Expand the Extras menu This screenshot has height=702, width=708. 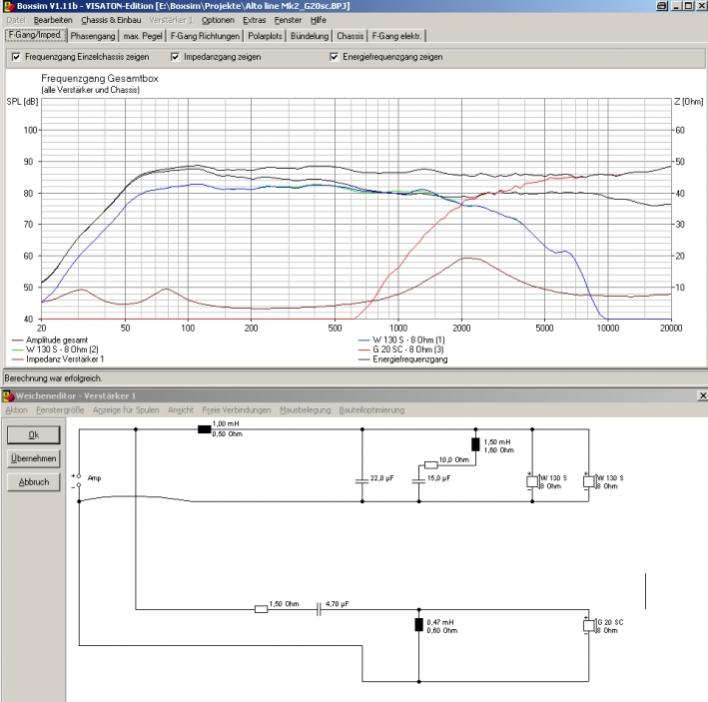[254, 20]
